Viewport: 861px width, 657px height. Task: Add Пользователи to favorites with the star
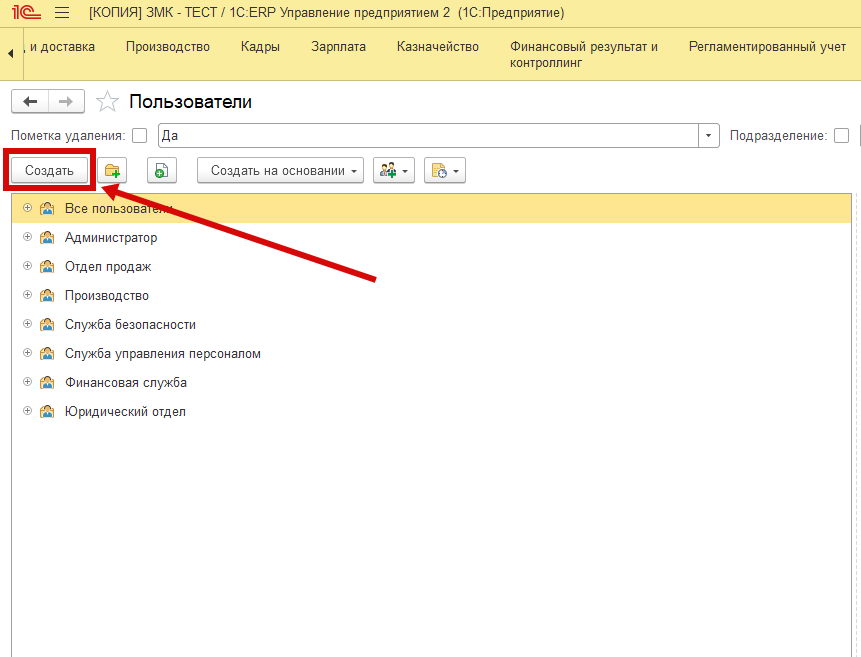pyautogui.click(x=107, y=102)
